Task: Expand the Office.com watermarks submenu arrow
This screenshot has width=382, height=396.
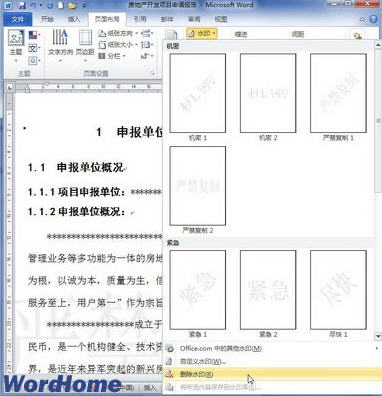Action: (x=377, y=349)
